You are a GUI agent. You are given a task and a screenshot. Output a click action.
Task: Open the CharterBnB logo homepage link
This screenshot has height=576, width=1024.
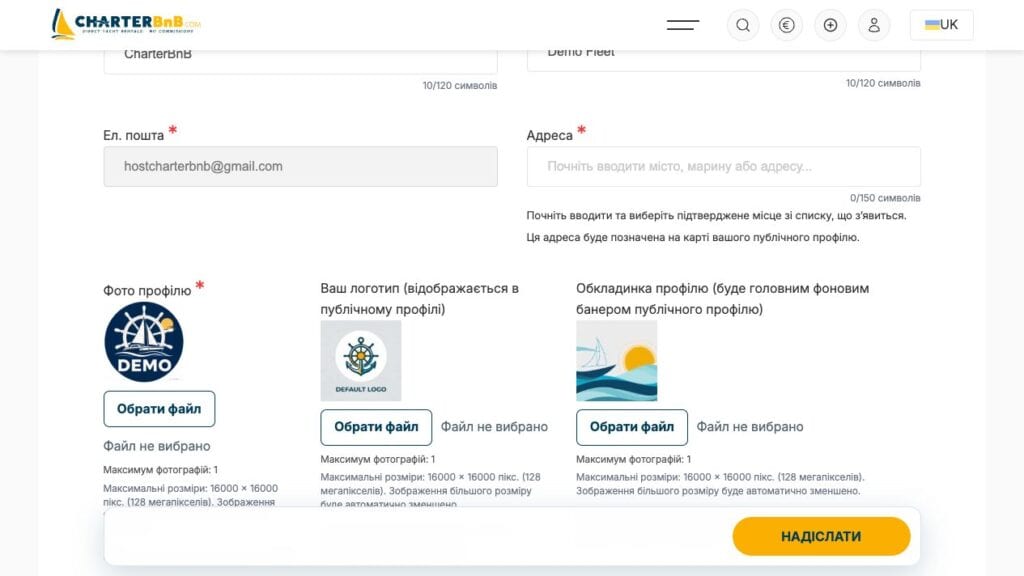click(x=127, y=25)
